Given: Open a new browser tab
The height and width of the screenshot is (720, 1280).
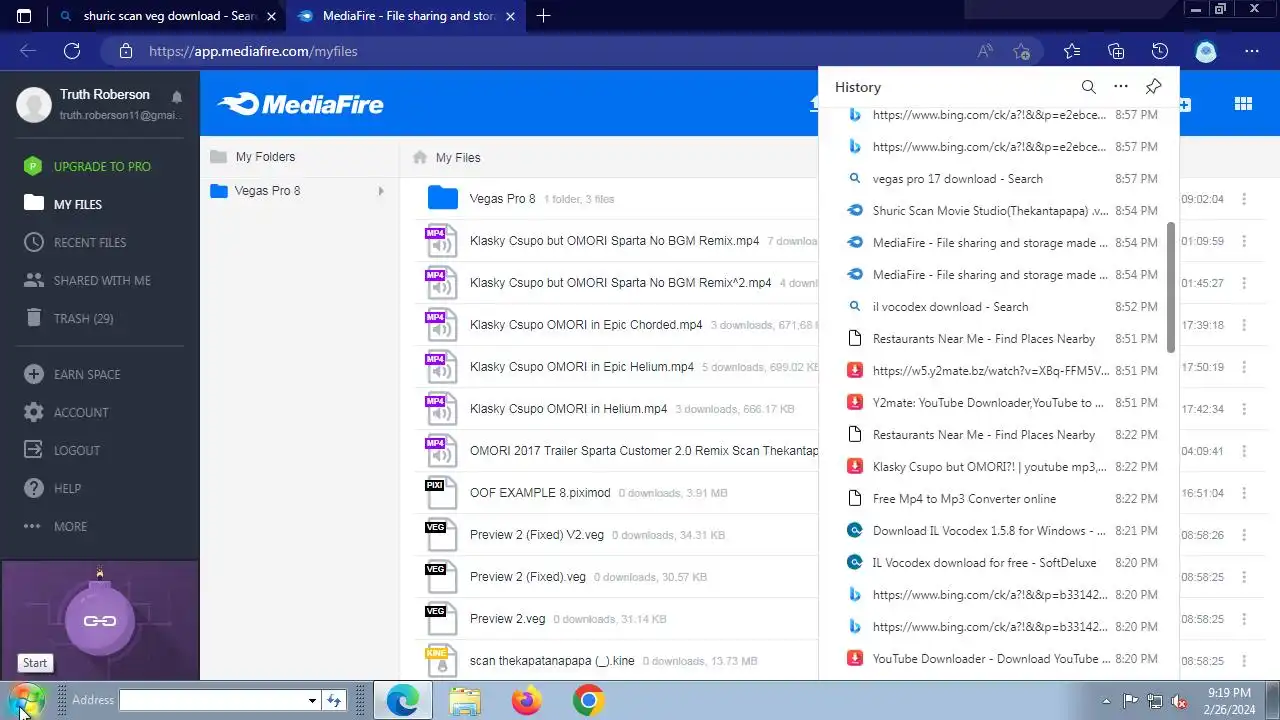Looking at the screenshot, I should coord(543,16).
